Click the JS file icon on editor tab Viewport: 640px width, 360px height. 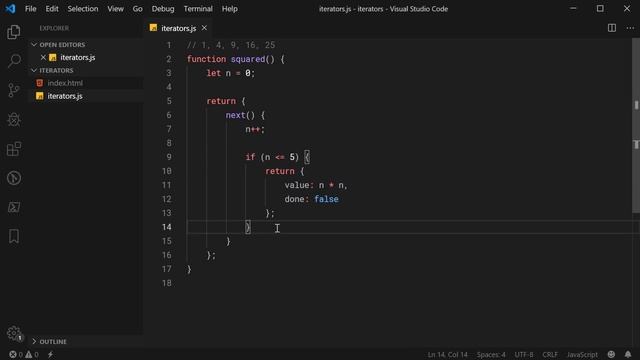tap(153, 28)
